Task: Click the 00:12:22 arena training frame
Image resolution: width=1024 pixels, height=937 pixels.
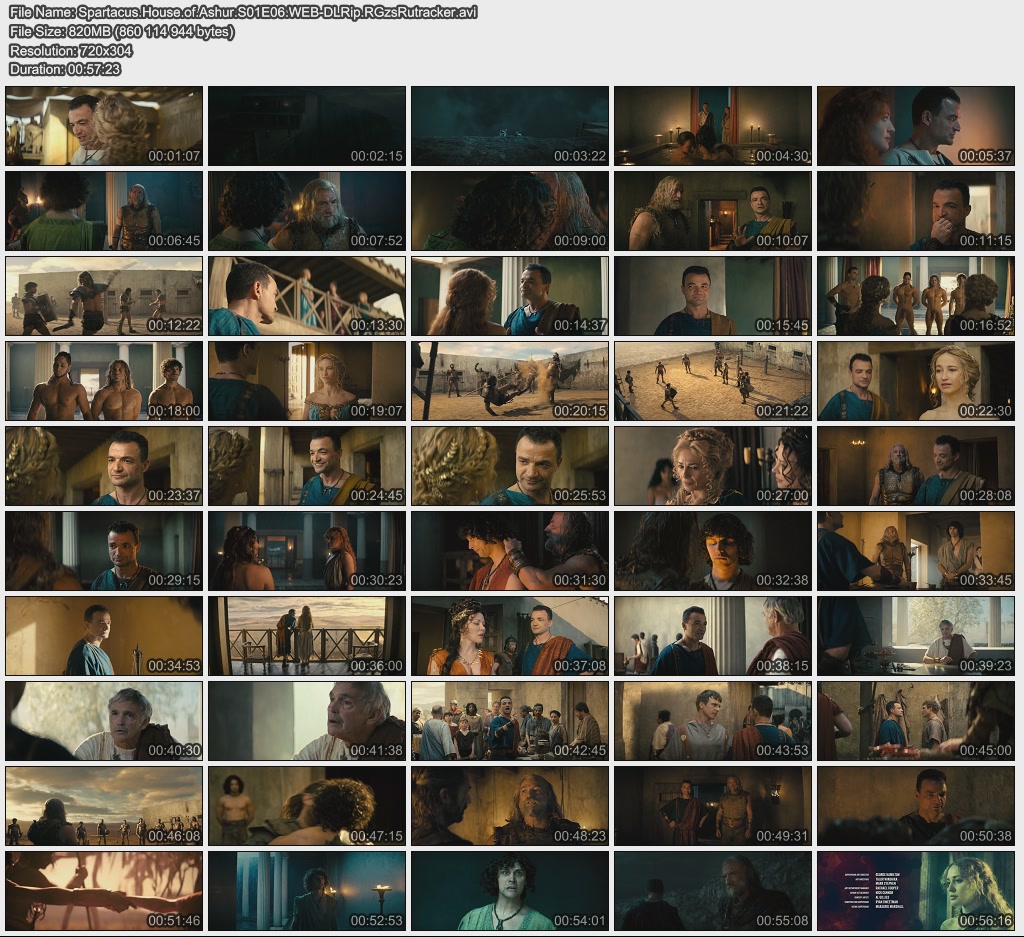Action: click(x=104, y=296)
